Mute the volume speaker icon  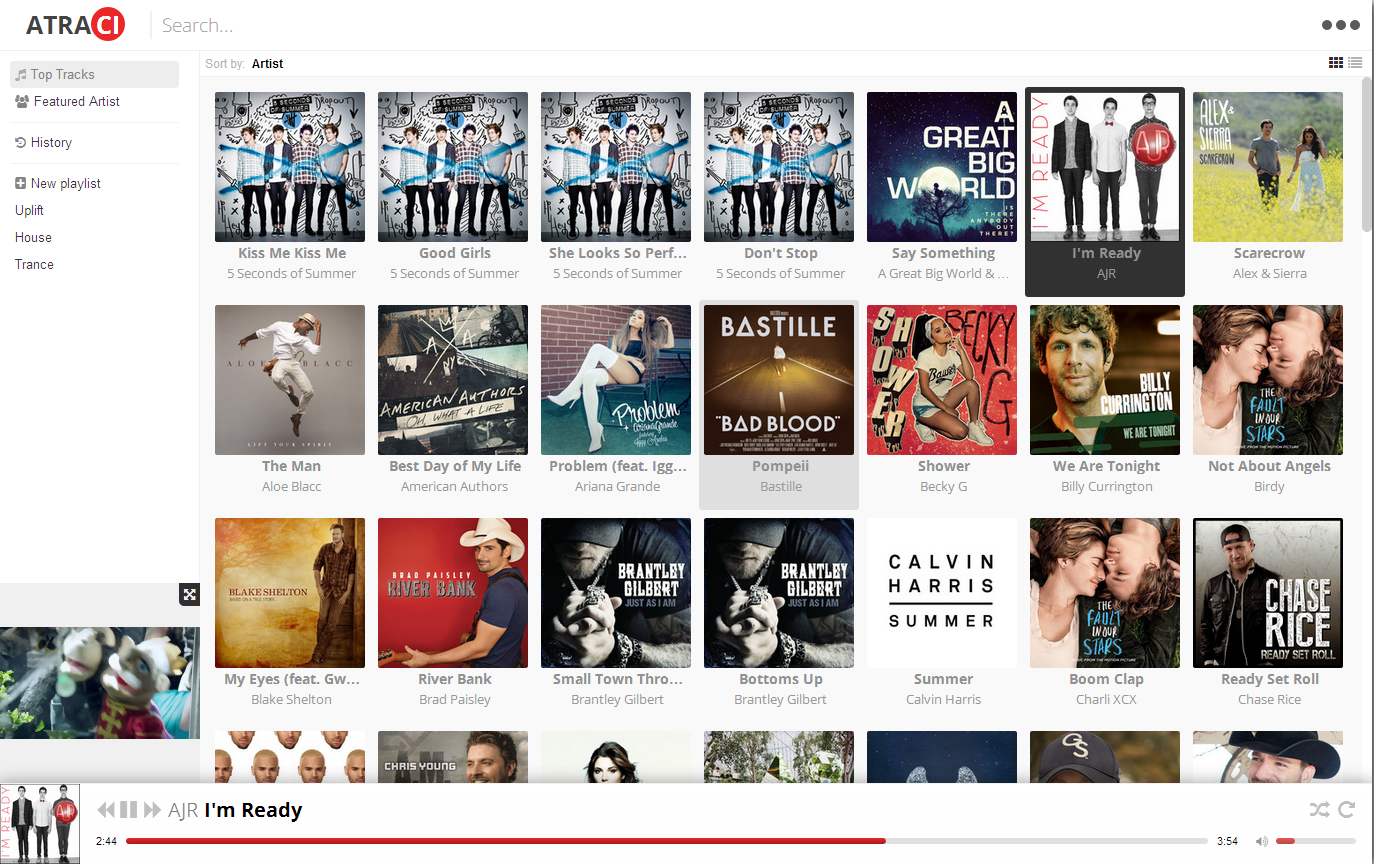1262,841
